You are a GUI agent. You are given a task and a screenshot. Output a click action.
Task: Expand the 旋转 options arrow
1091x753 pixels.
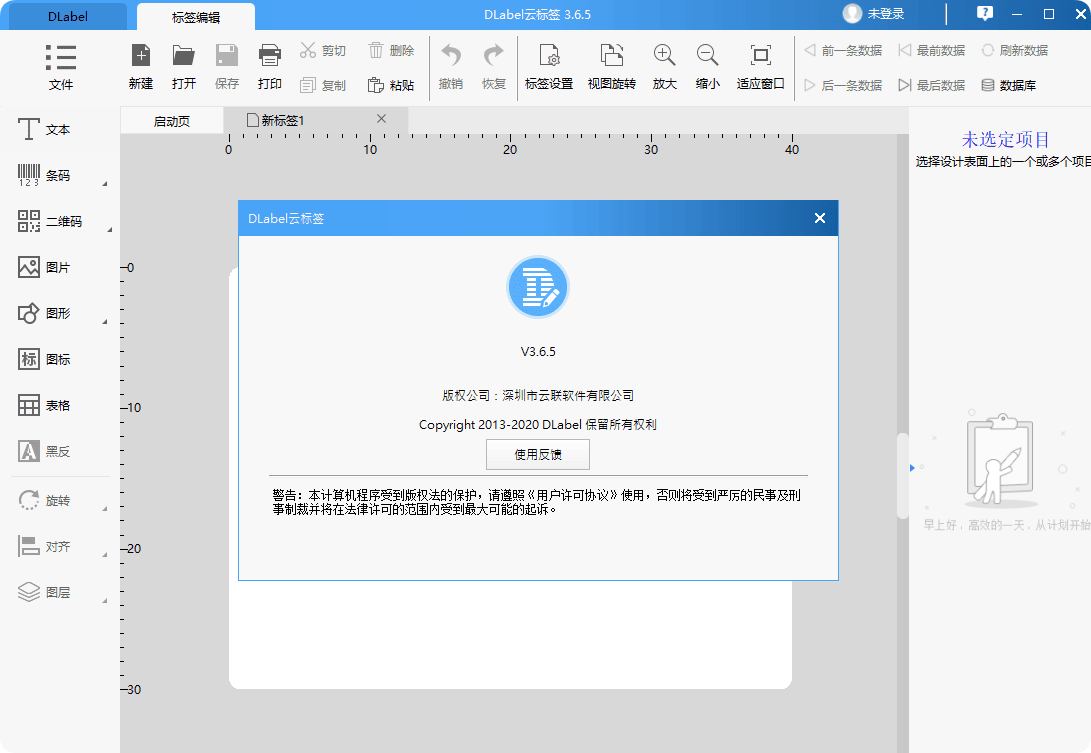click(105, 509)
